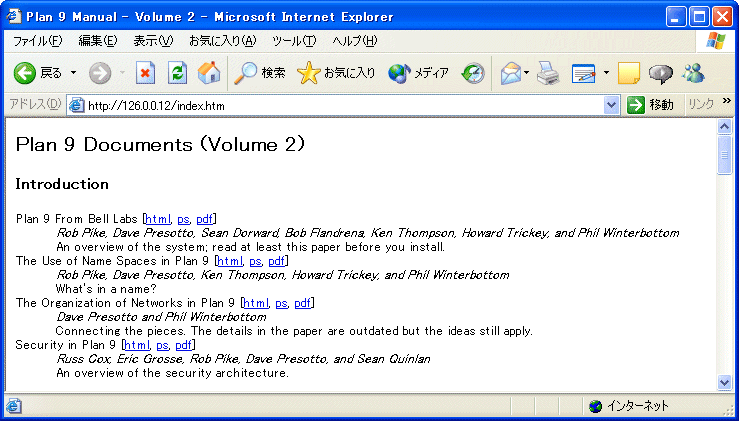Go back with the 戻る button
739x421 pixels.
click(x=38, y=73)
